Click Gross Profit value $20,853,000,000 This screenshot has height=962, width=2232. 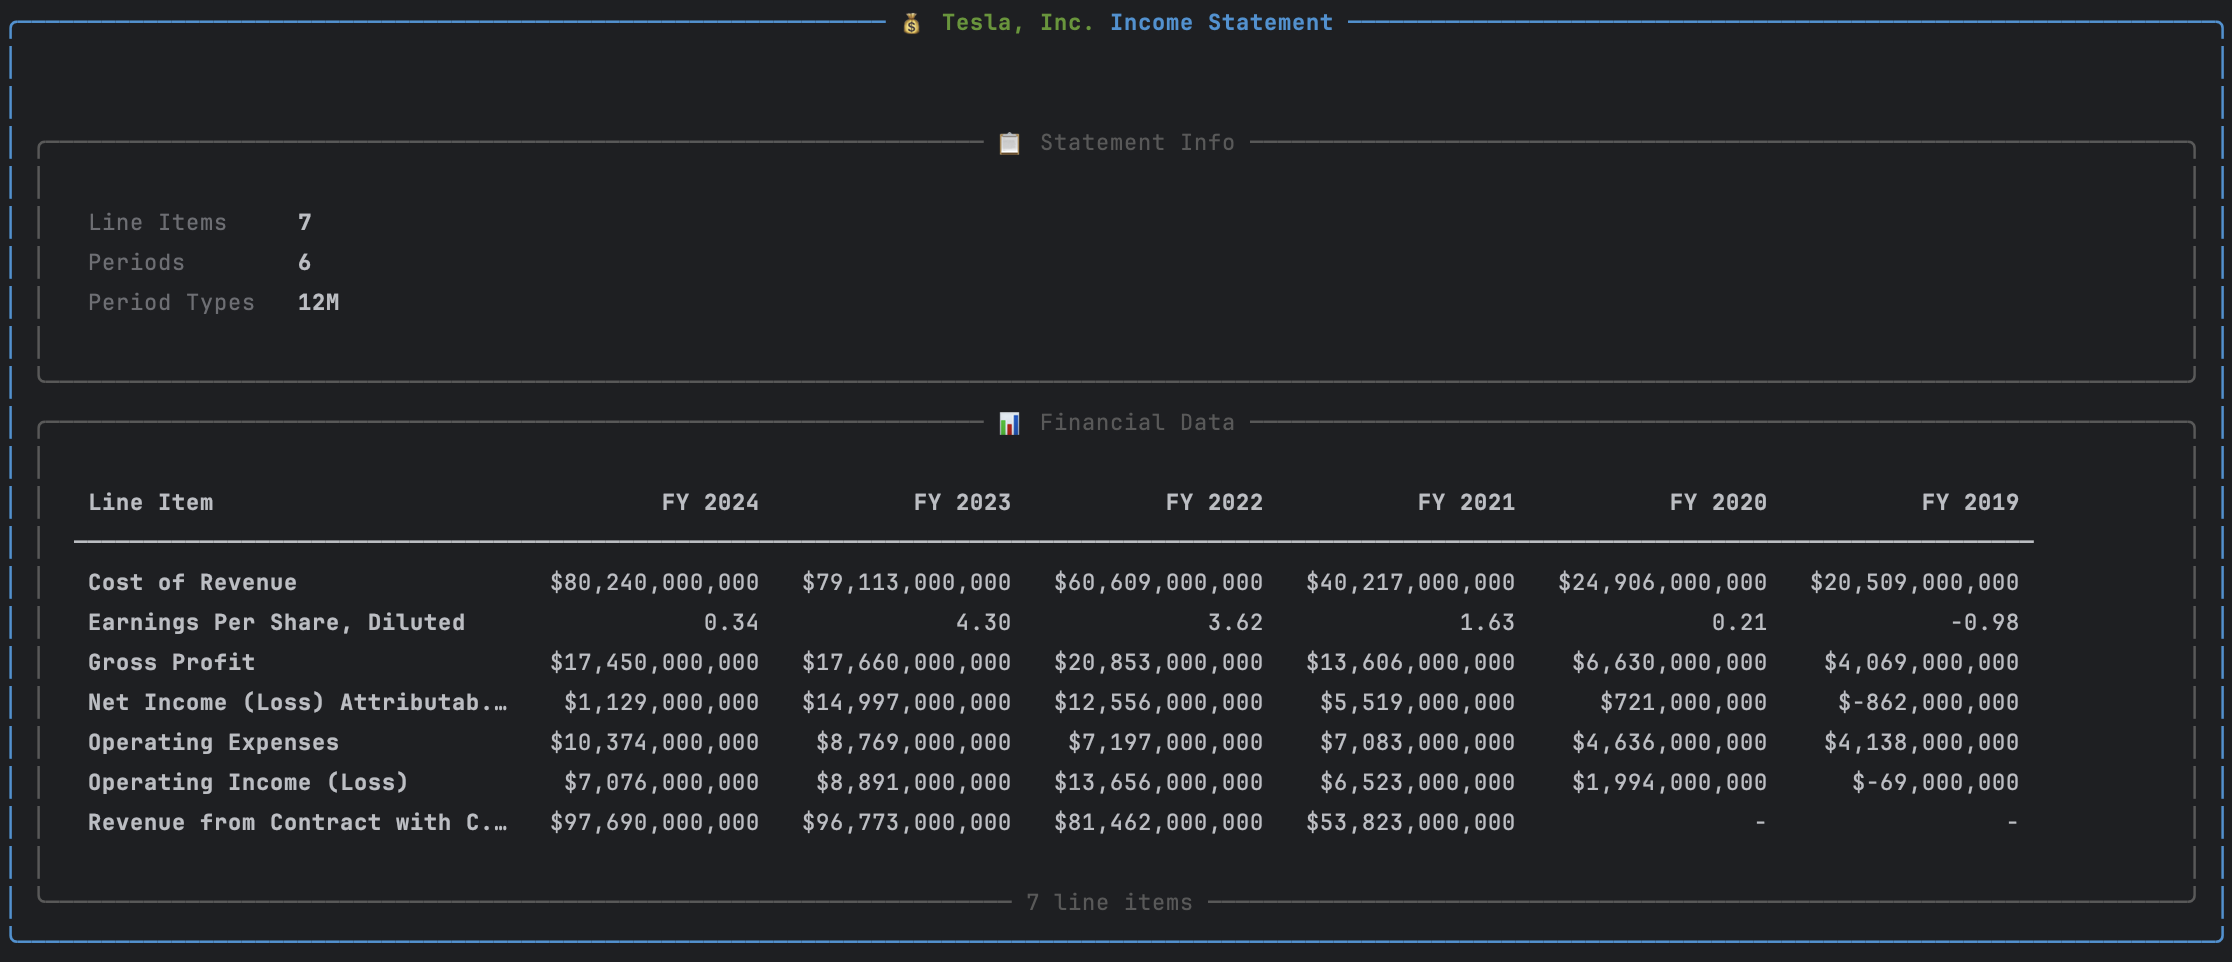[x=1158, y=662]
